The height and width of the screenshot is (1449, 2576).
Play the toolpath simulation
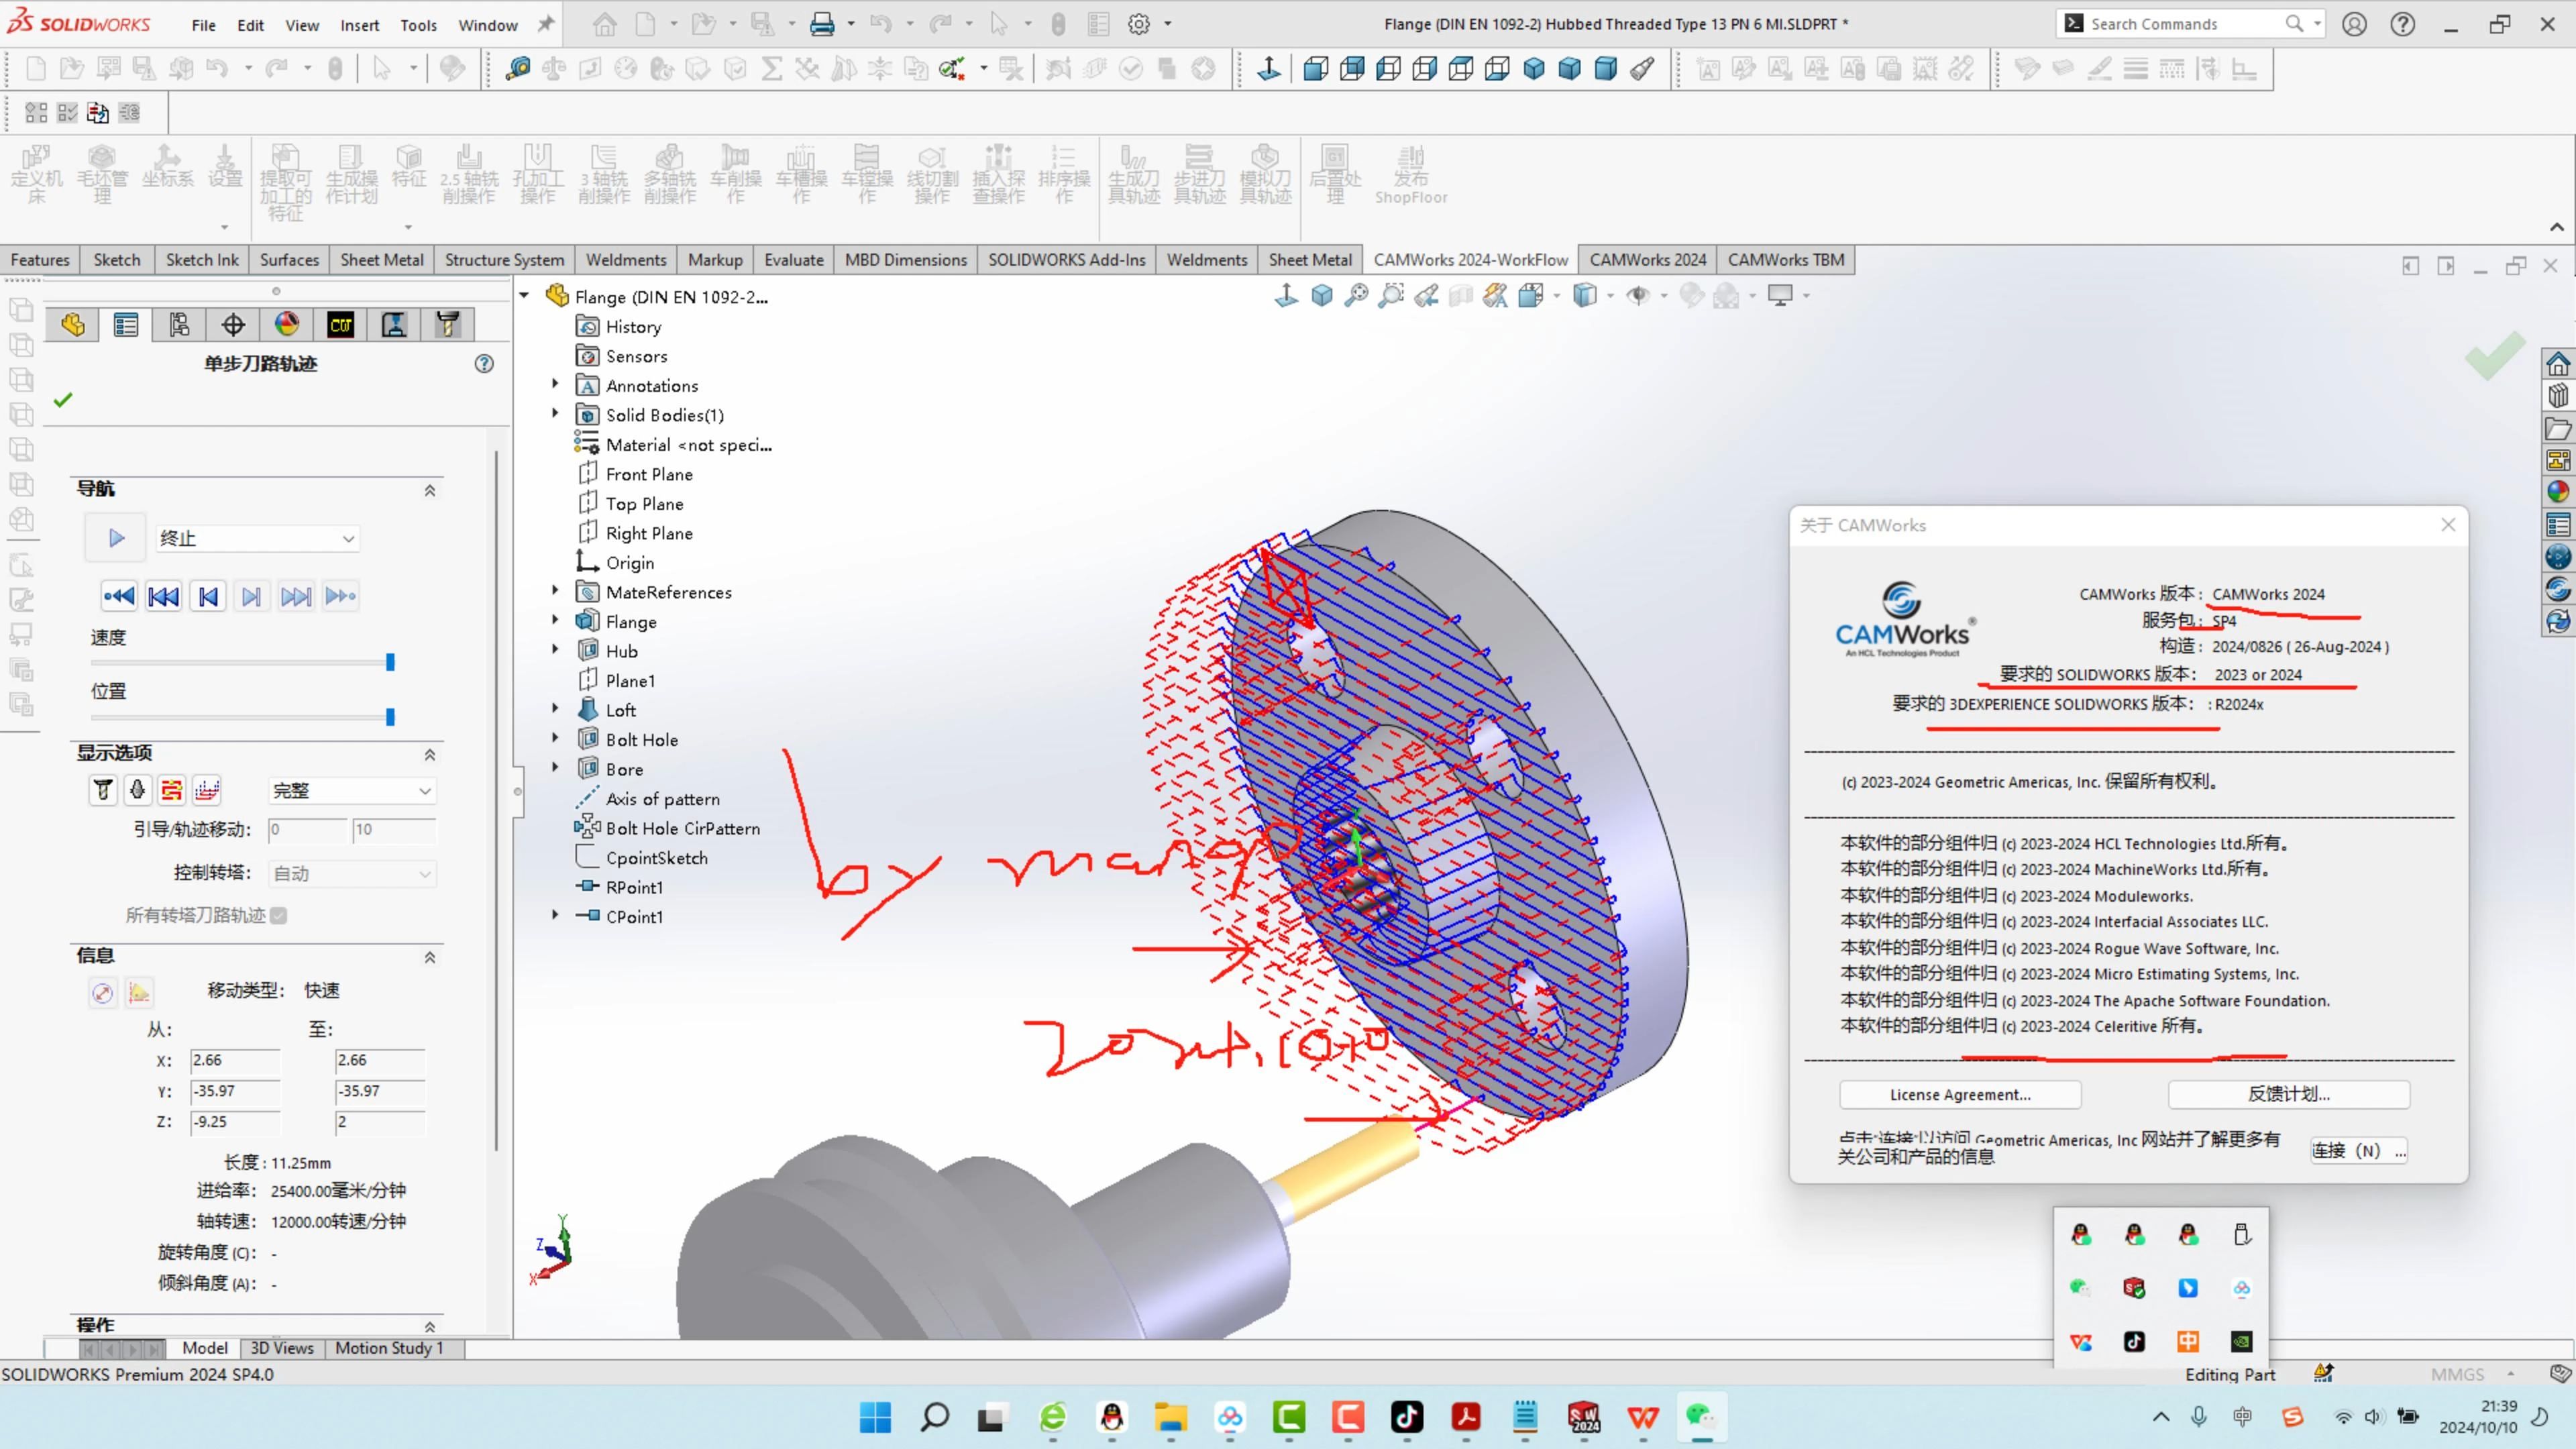tap(116, 538)
